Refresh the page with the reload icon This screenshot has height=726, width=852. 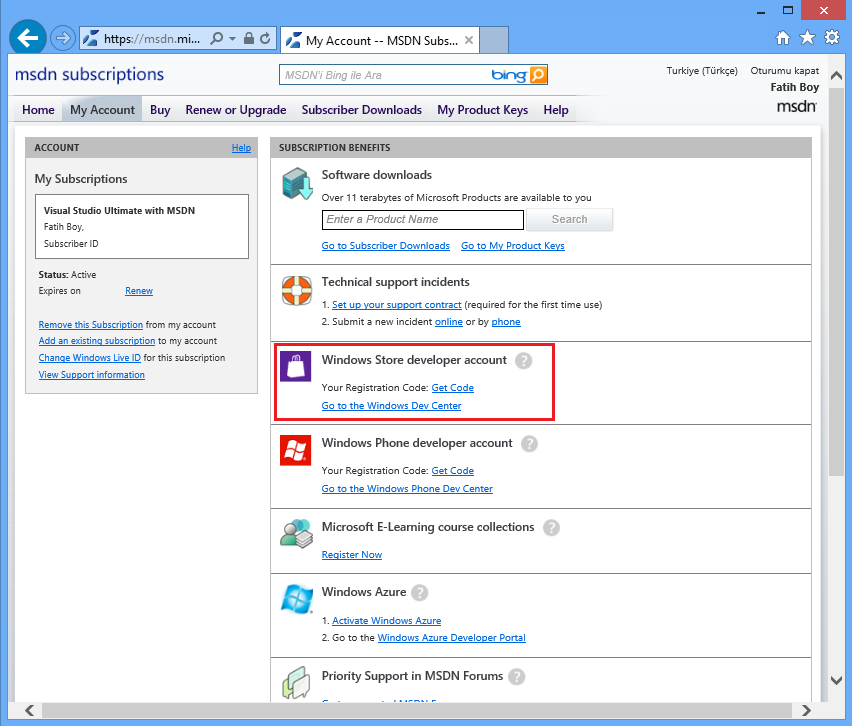tap(265, 38)
